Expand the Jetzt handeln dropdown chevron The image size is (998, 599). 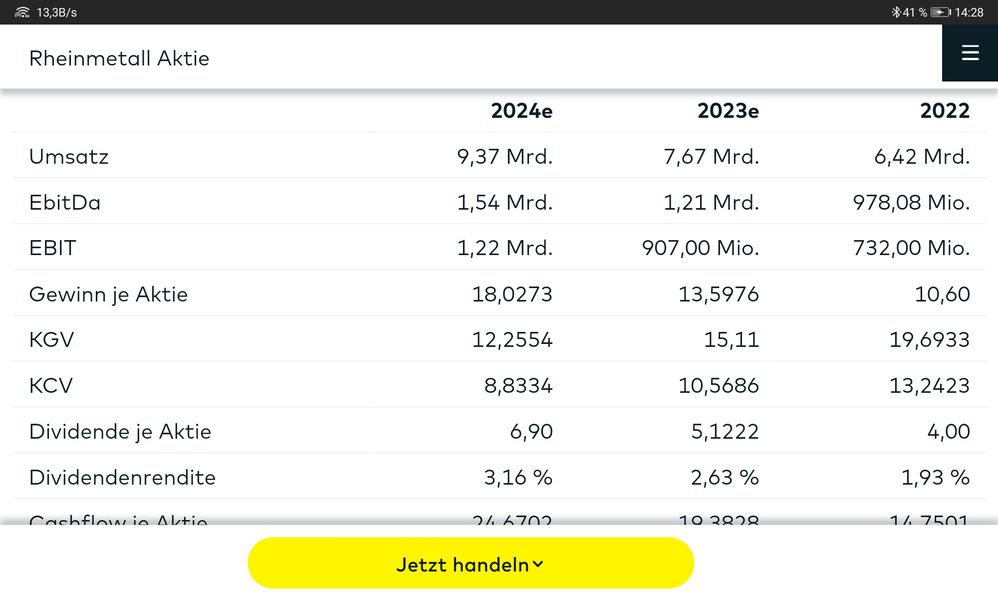[x=538, y=564]
